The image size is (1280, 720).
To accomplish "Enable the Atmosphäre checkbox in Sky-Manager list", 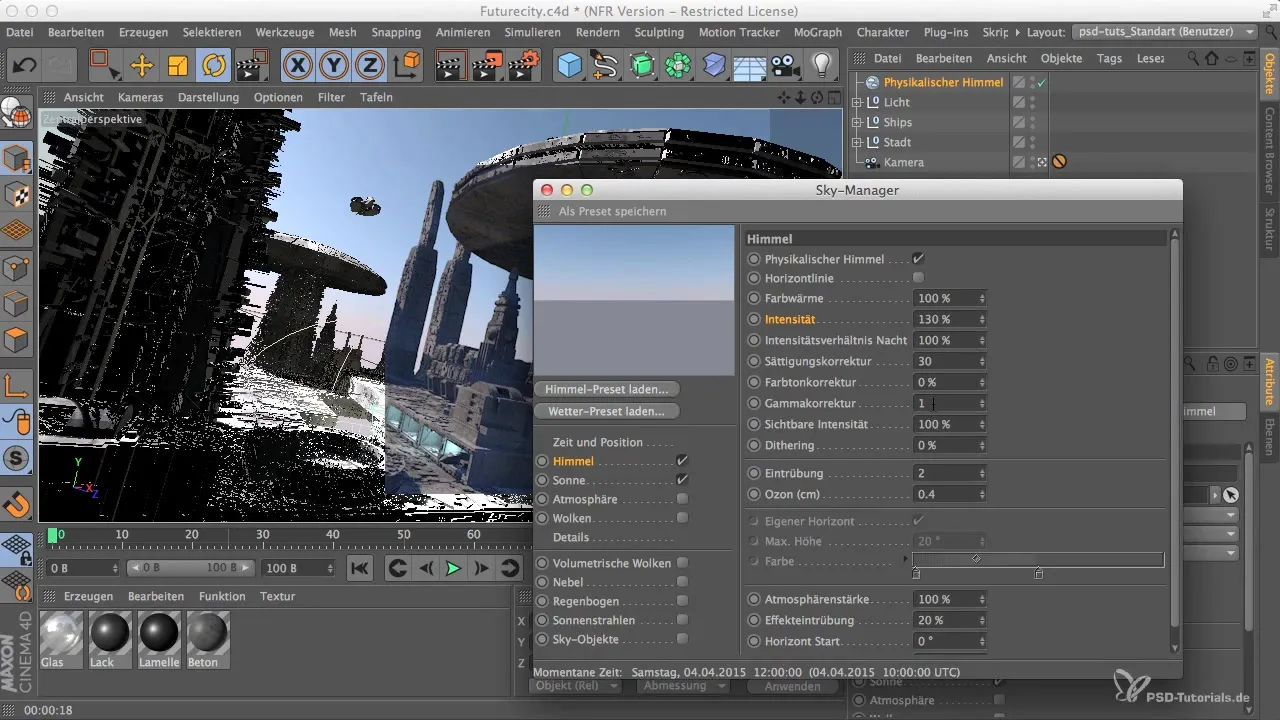I will click(x=682, y=499).
